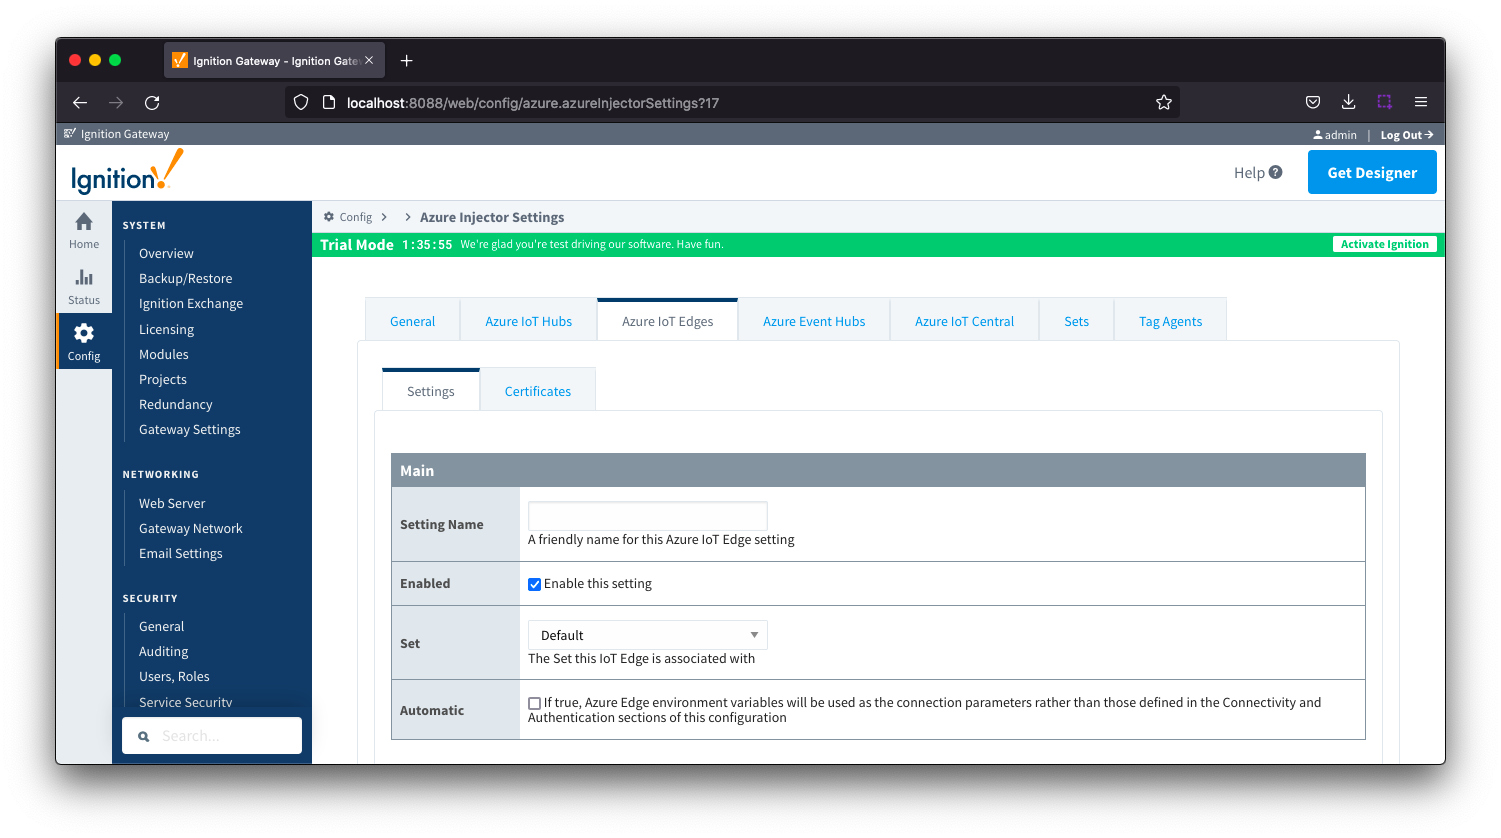Uncheck the Enable this setting checkbox
Screen dimensions: 1501x838
coord(535,584)
